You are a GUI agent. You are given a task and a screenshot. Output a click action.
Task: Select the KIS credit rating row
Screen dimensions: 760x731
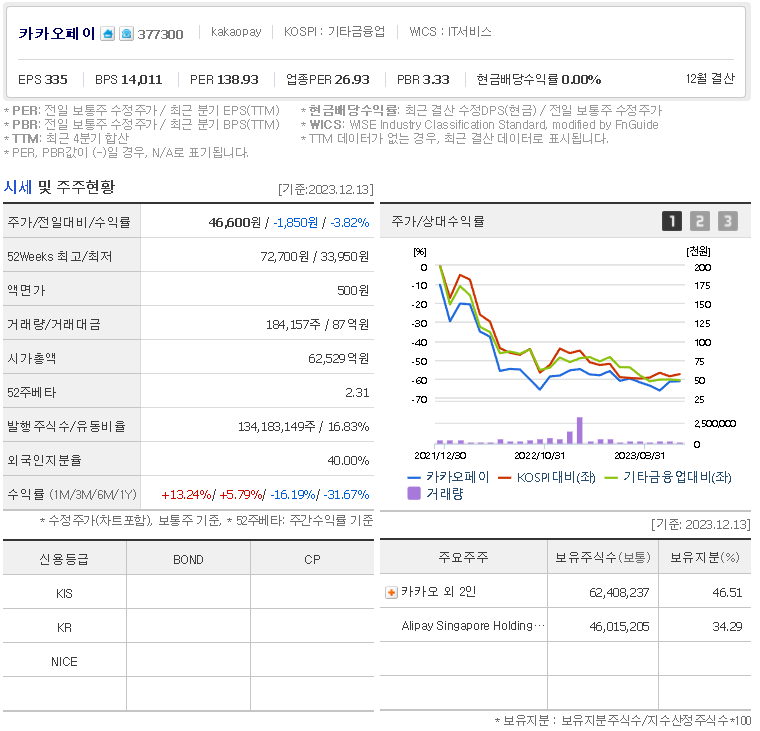coord(189,592)
